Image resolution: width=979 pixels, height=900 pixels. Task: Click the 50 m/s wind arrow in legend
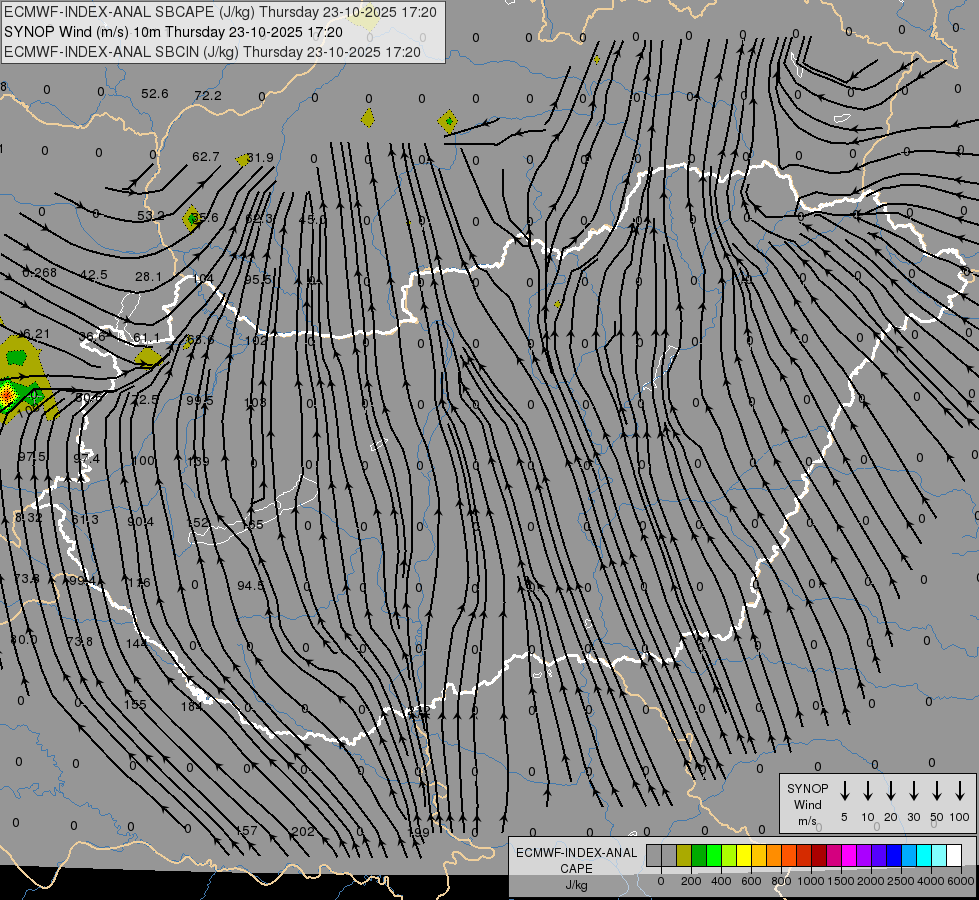point(937,791)
